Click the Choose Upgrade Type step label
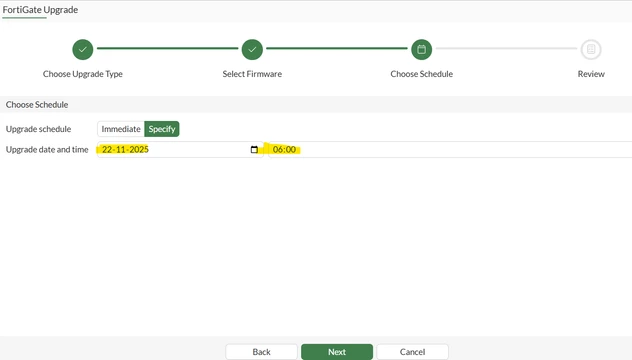The width and height of the screenshot is (632, 360). pyautogui.click(x=83, y=74)
